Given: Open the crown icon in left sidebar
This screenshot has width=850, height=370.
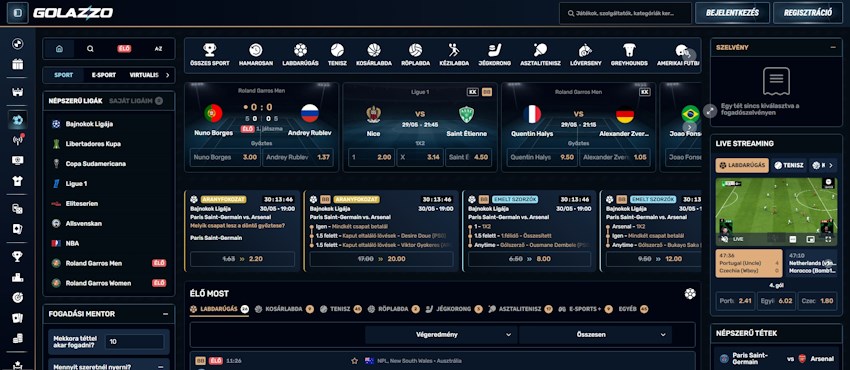Looking at the screenshot, I should coord(17,92).
